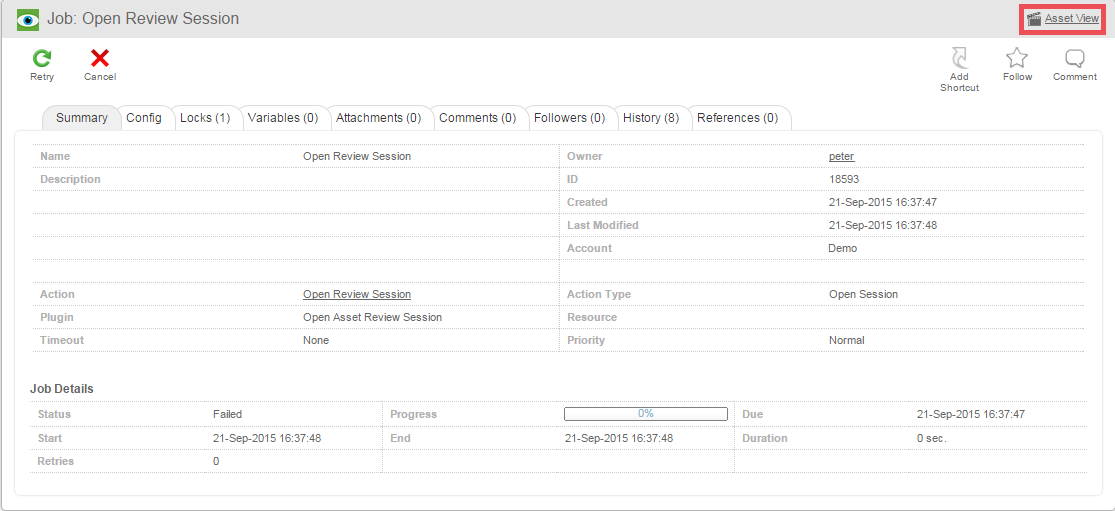
Task: Click the 0% progress bar
Action: click(x=645, y=414)
